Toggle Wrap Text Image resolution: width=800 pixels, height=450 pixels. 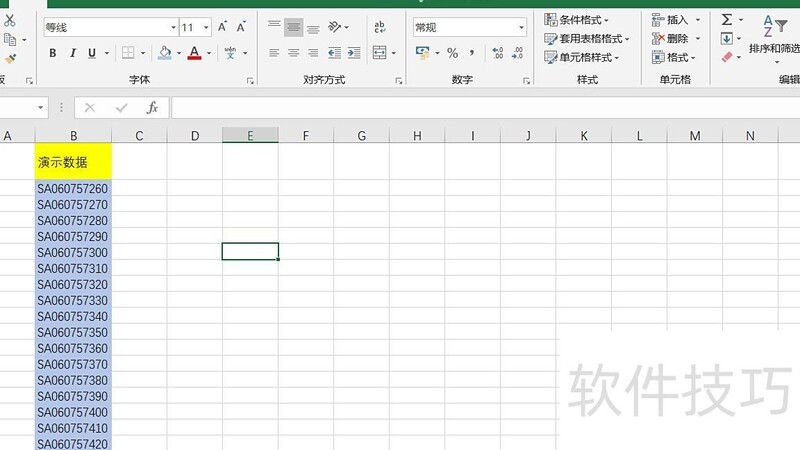point(380,27)
